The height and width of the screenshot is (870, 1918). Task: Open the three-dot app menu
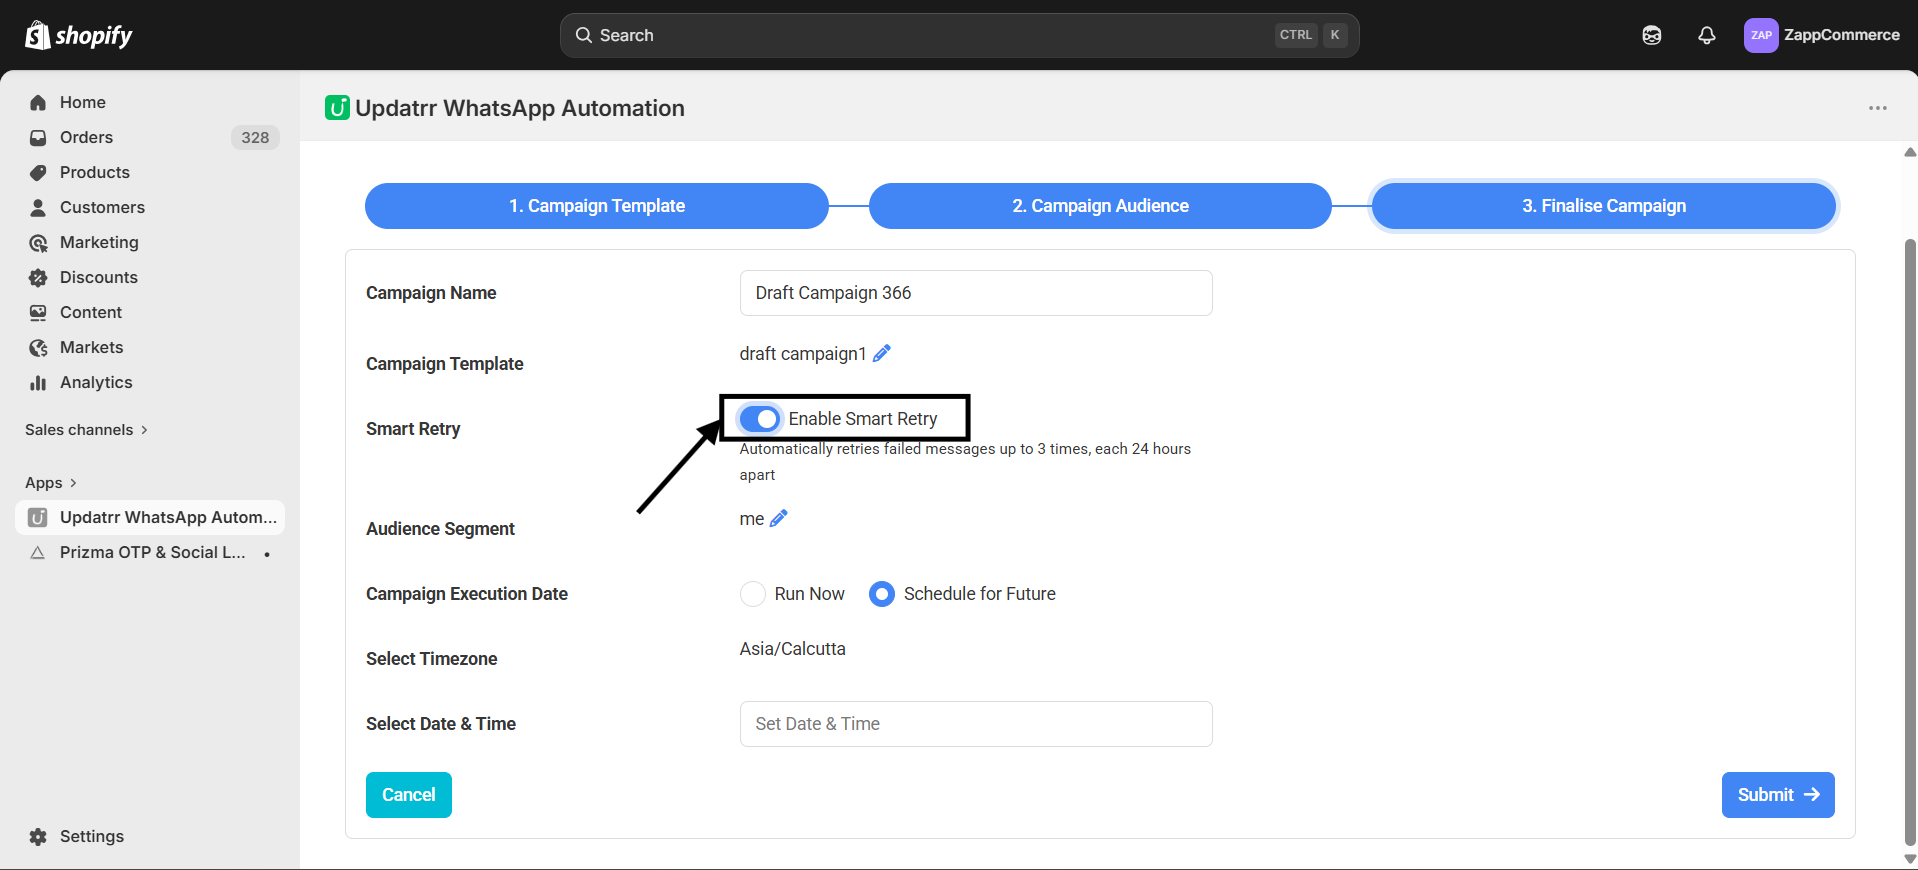(x=1877, y=108)
